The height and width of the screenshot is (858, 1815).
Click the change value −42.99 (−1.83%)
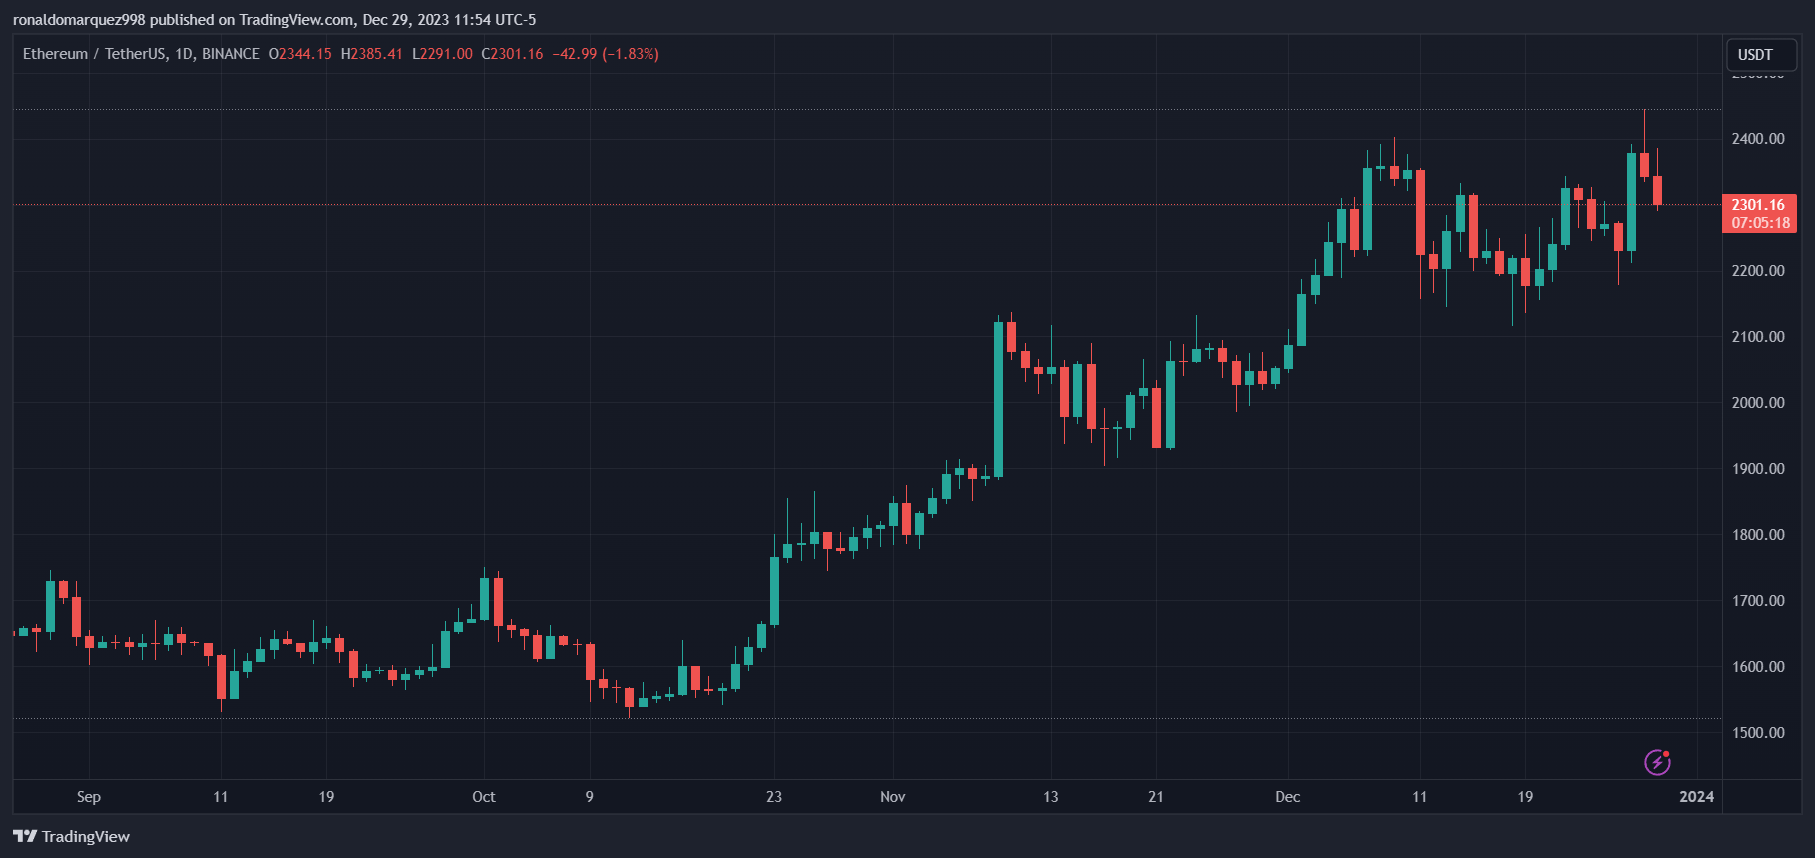(605, 54)
